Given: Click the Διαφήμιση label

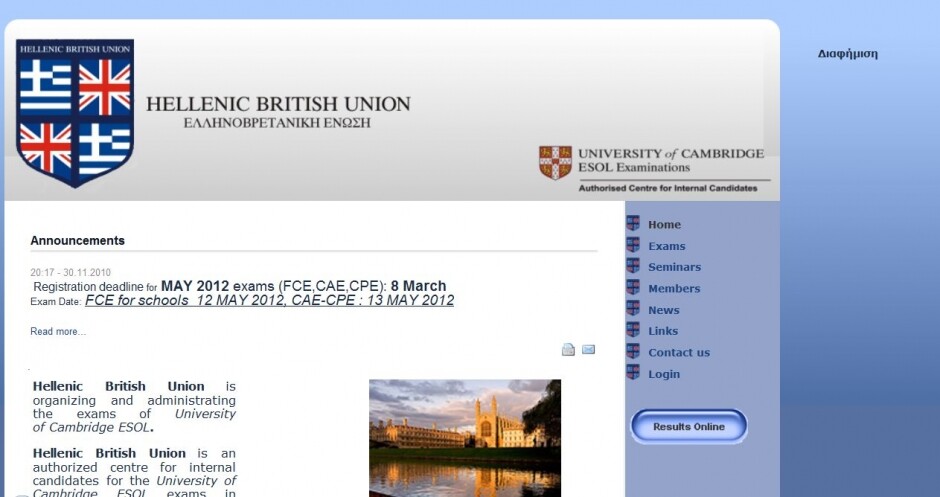Looking at the screenshot, I should (847, 54).
